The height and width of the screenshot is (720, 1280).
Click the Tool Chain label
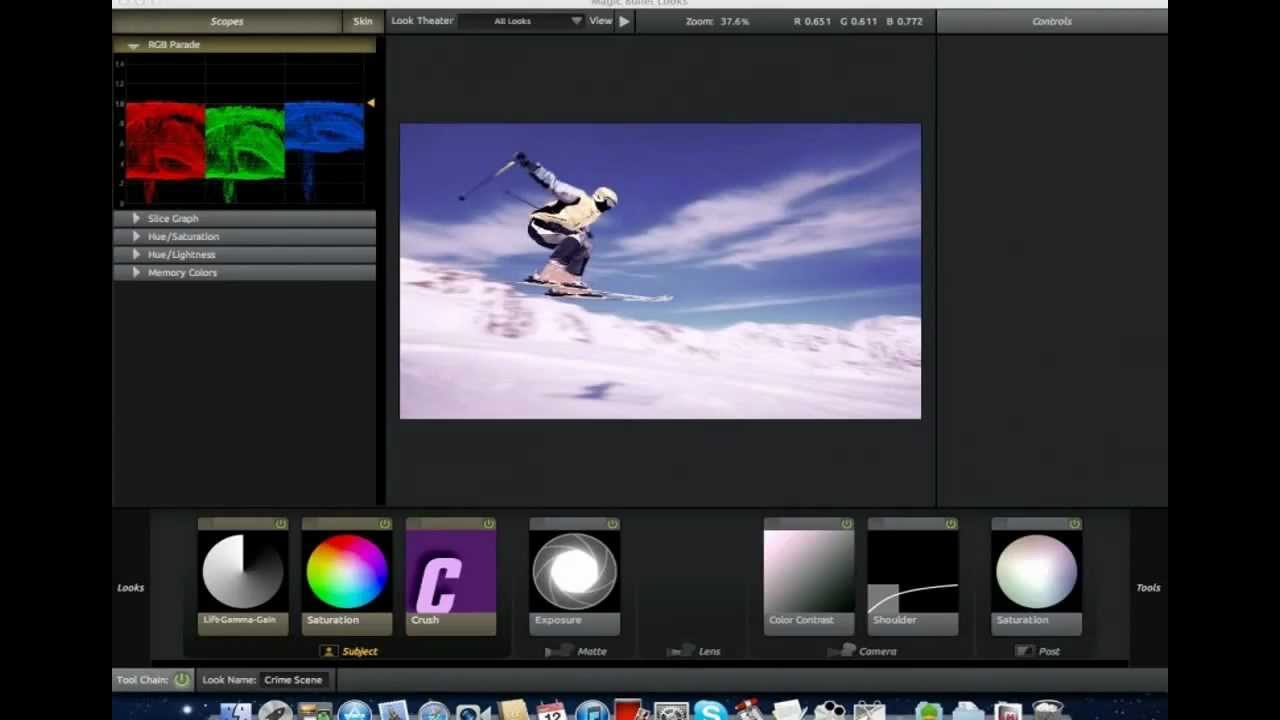click(141, 680)
